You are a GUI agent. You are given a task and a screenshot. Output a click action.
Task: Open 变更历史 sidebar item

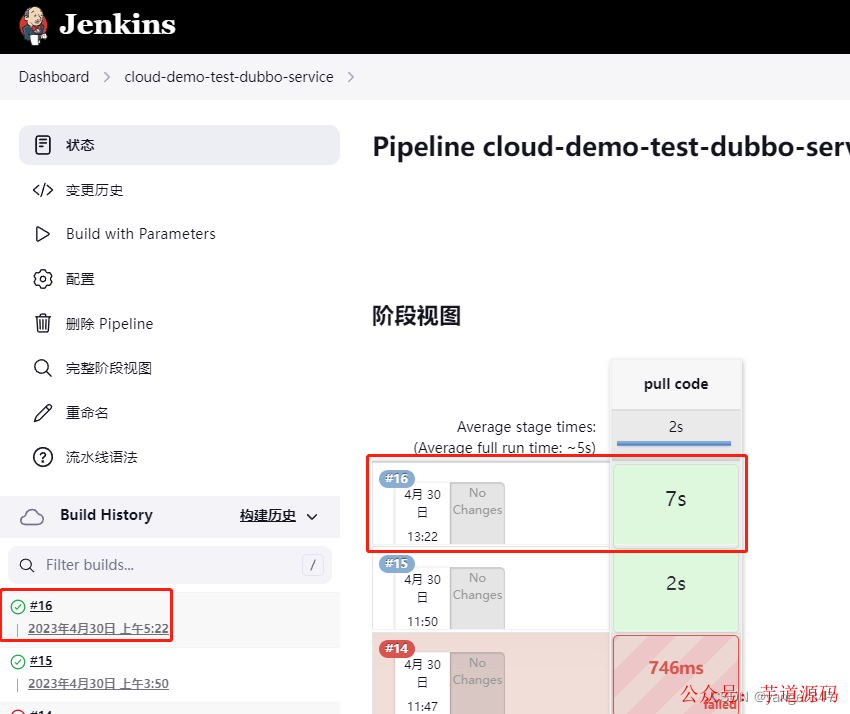(x=94, y=190)
